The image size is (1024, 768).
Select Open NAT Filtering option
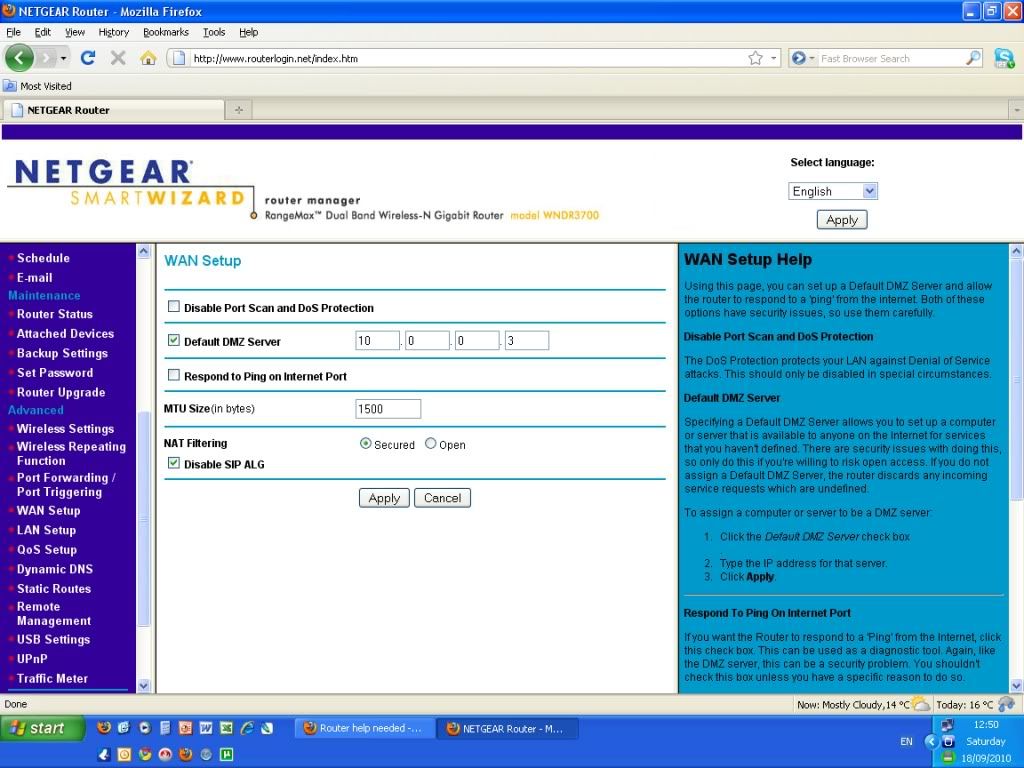430,443
